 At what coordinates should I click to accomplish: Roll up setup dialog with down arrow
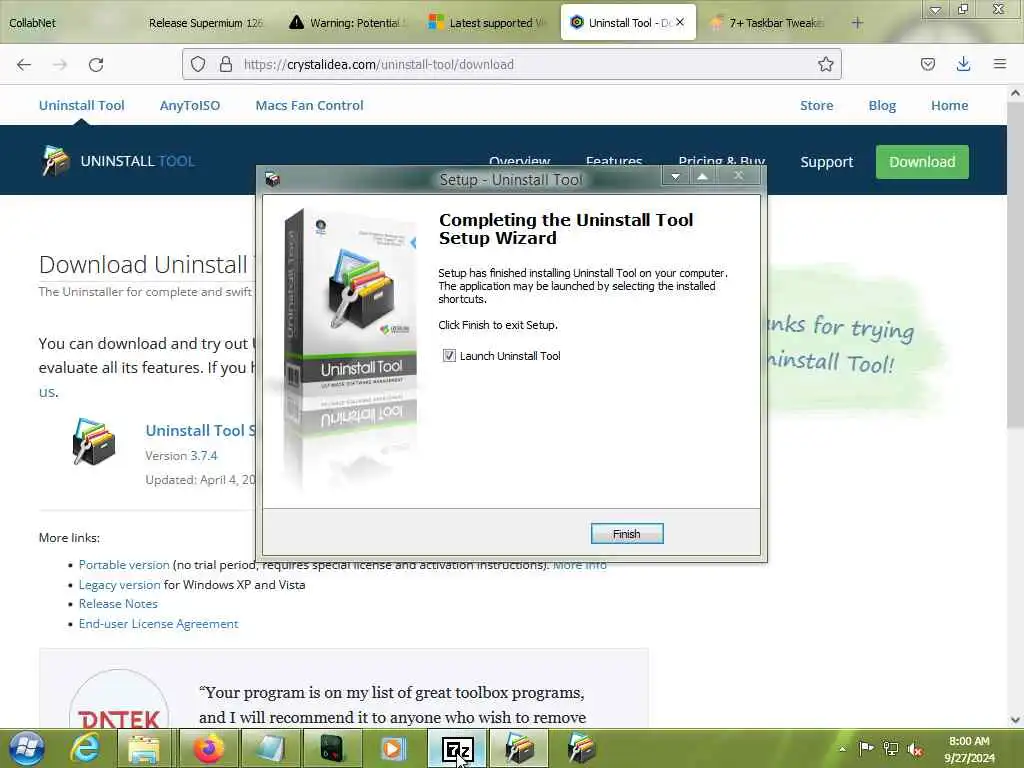coord(675,176)
